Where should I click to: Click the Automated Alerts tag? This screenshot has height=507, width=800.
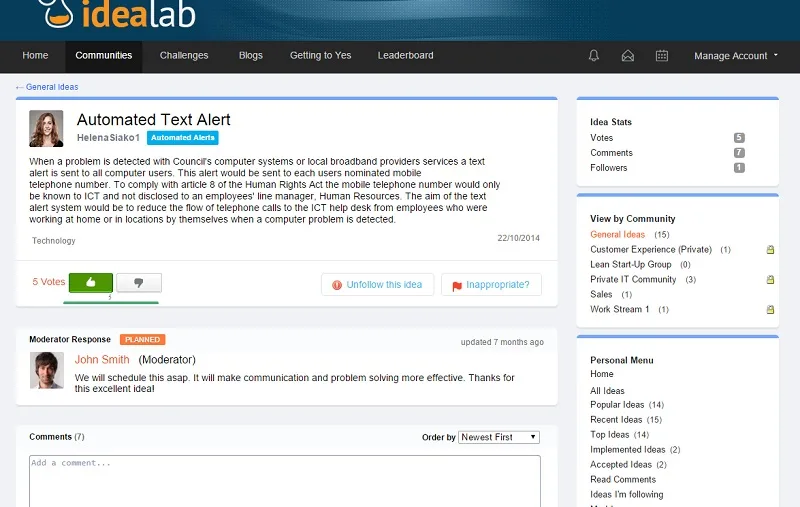tap(183, 138)
